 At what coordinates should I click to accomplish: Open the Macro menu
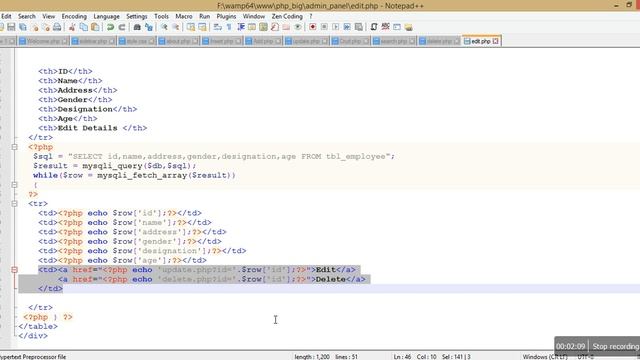coord(184,16)
